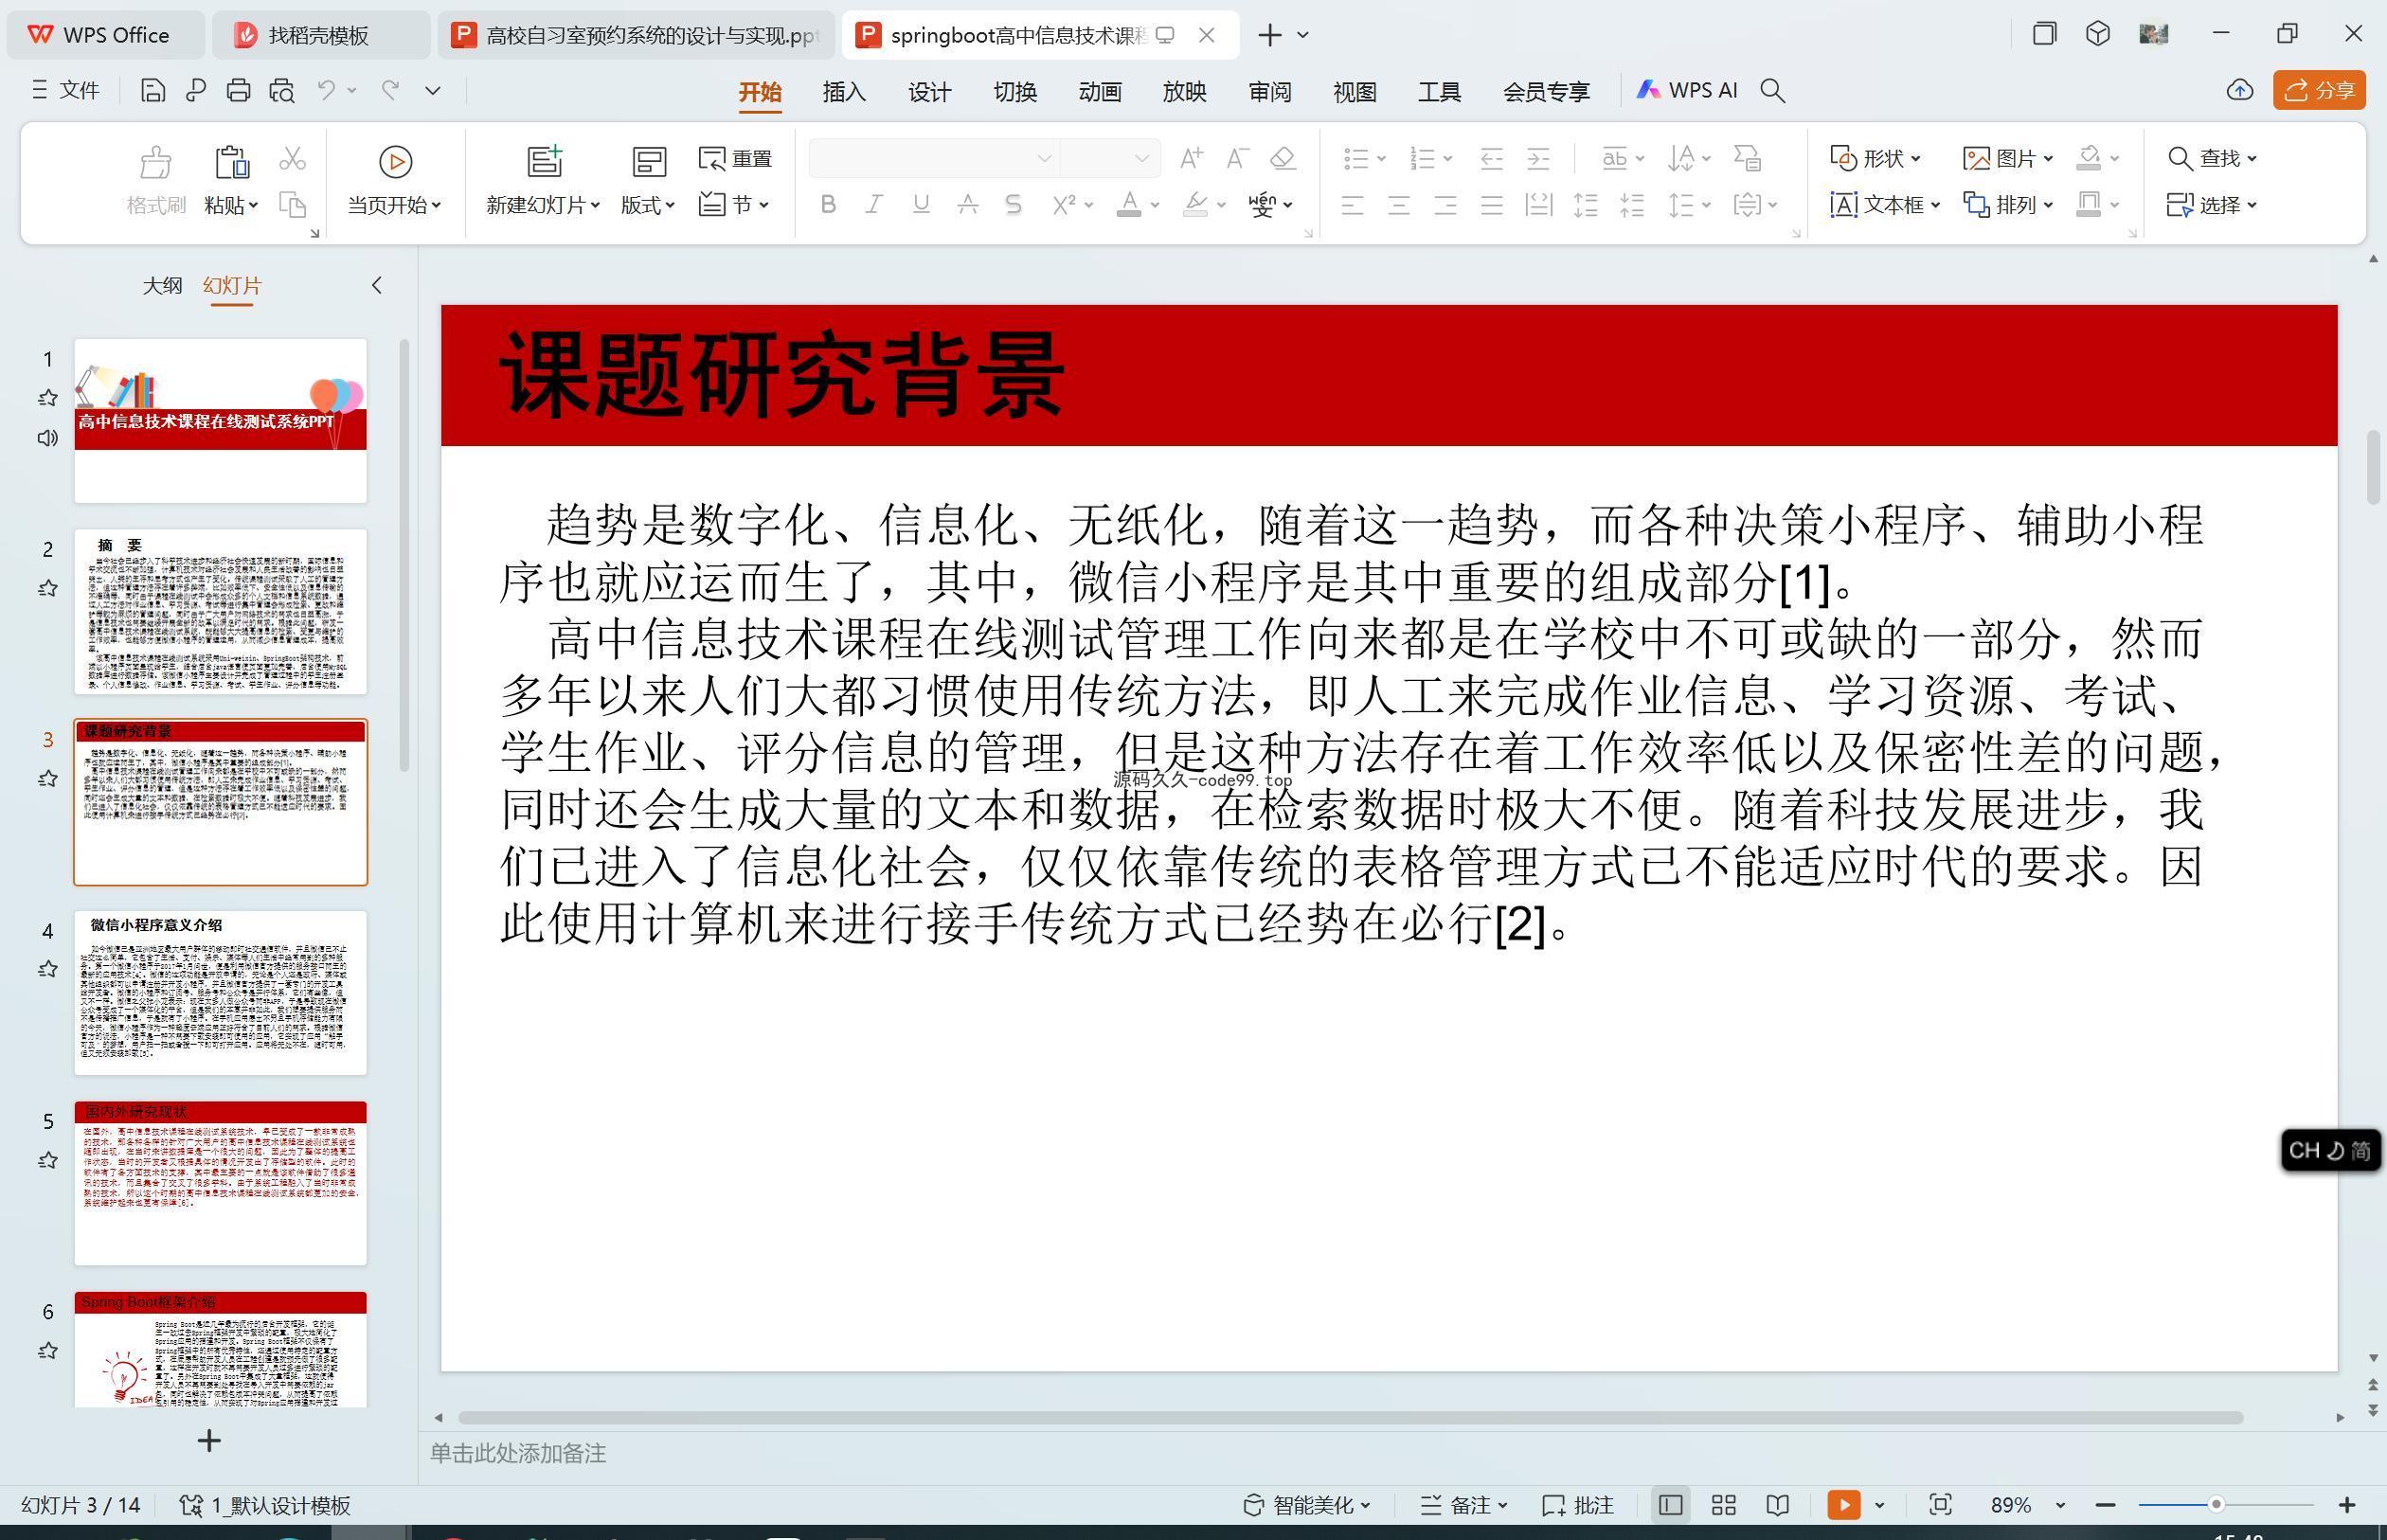This screenshot has width=2387, height=1540.
Task: Open font size combo box
Action: tap(1109, 158)
